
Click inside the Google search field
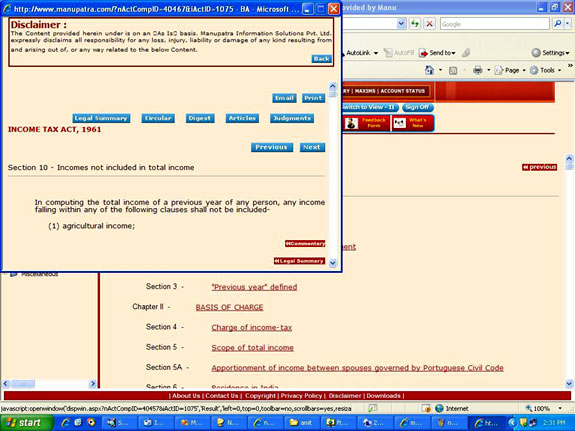[495, 24]
